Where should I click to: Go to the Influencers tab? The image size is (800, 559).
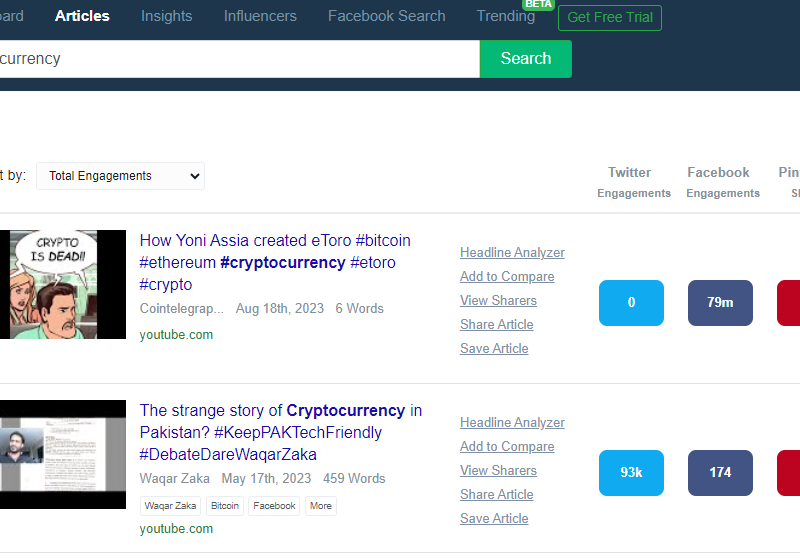[260, 16]
